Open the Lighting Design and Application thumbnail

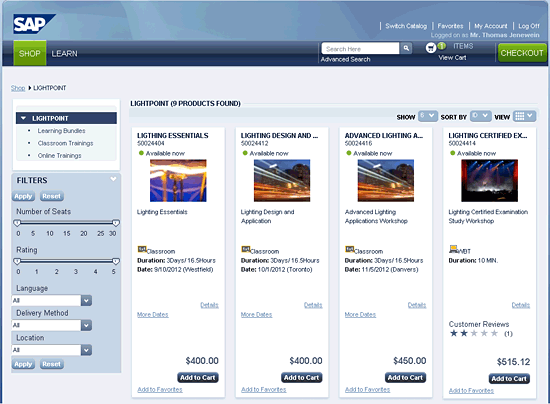[282, 181]
